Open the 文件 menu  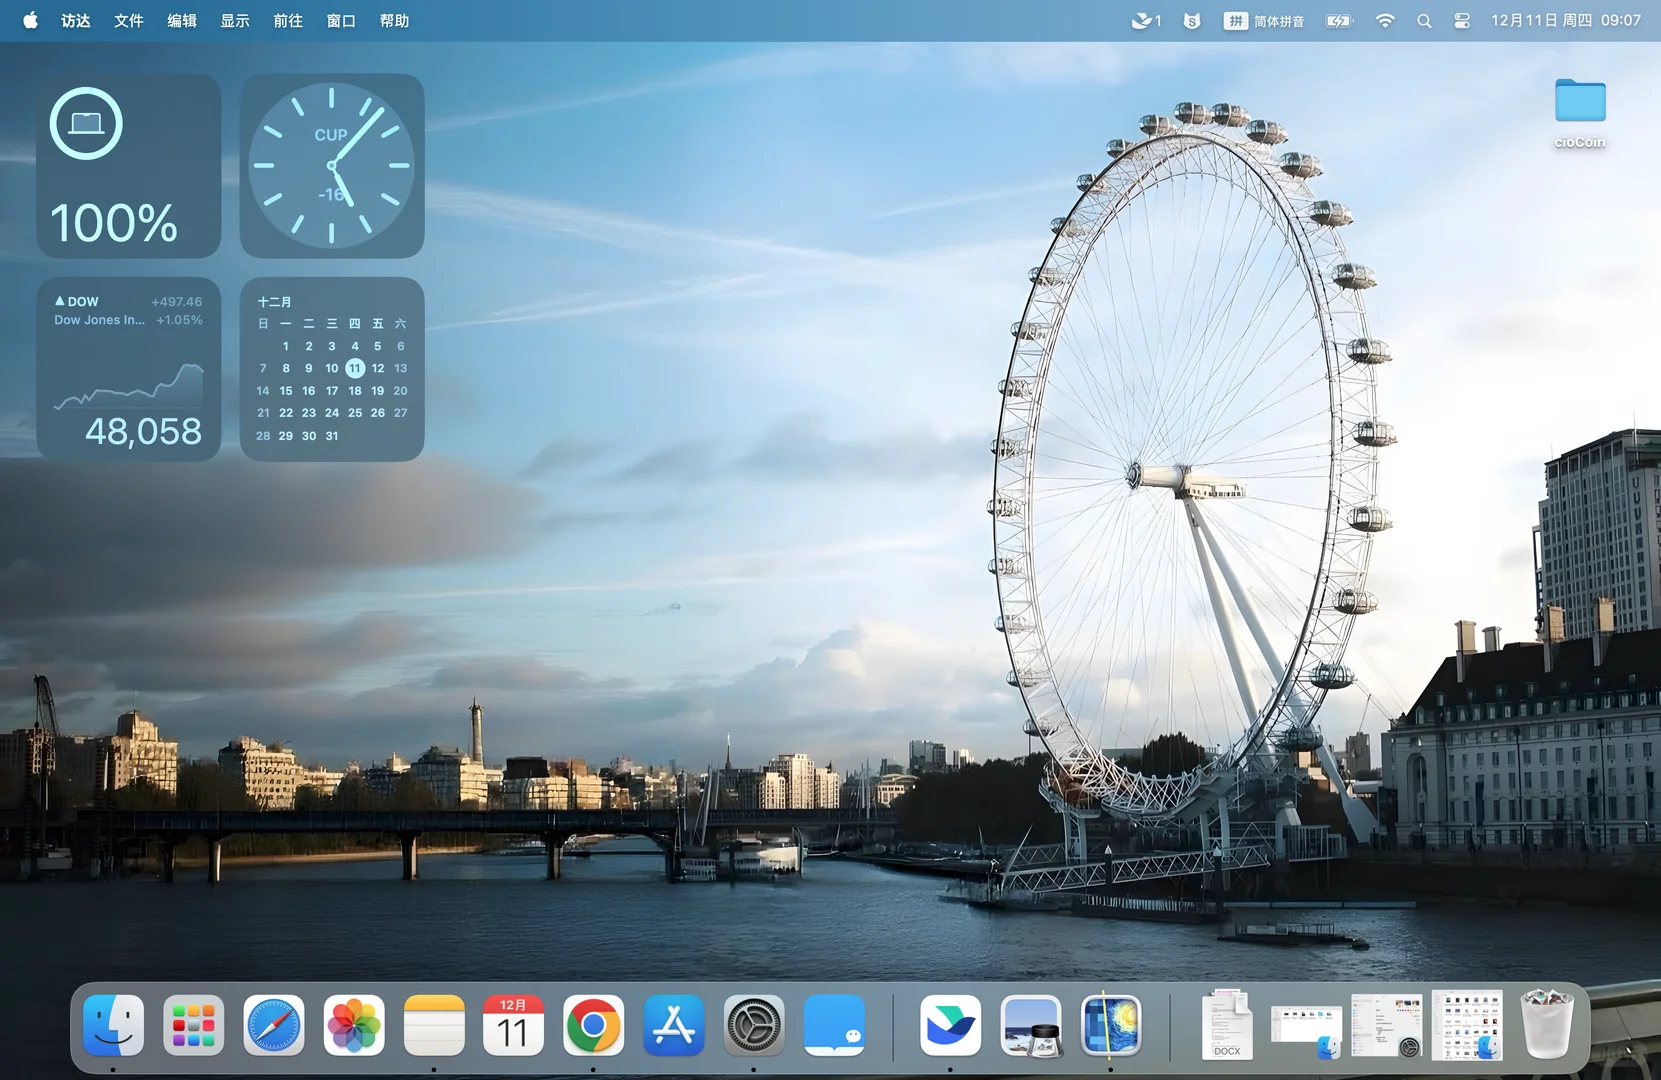[x=129, y=20]
